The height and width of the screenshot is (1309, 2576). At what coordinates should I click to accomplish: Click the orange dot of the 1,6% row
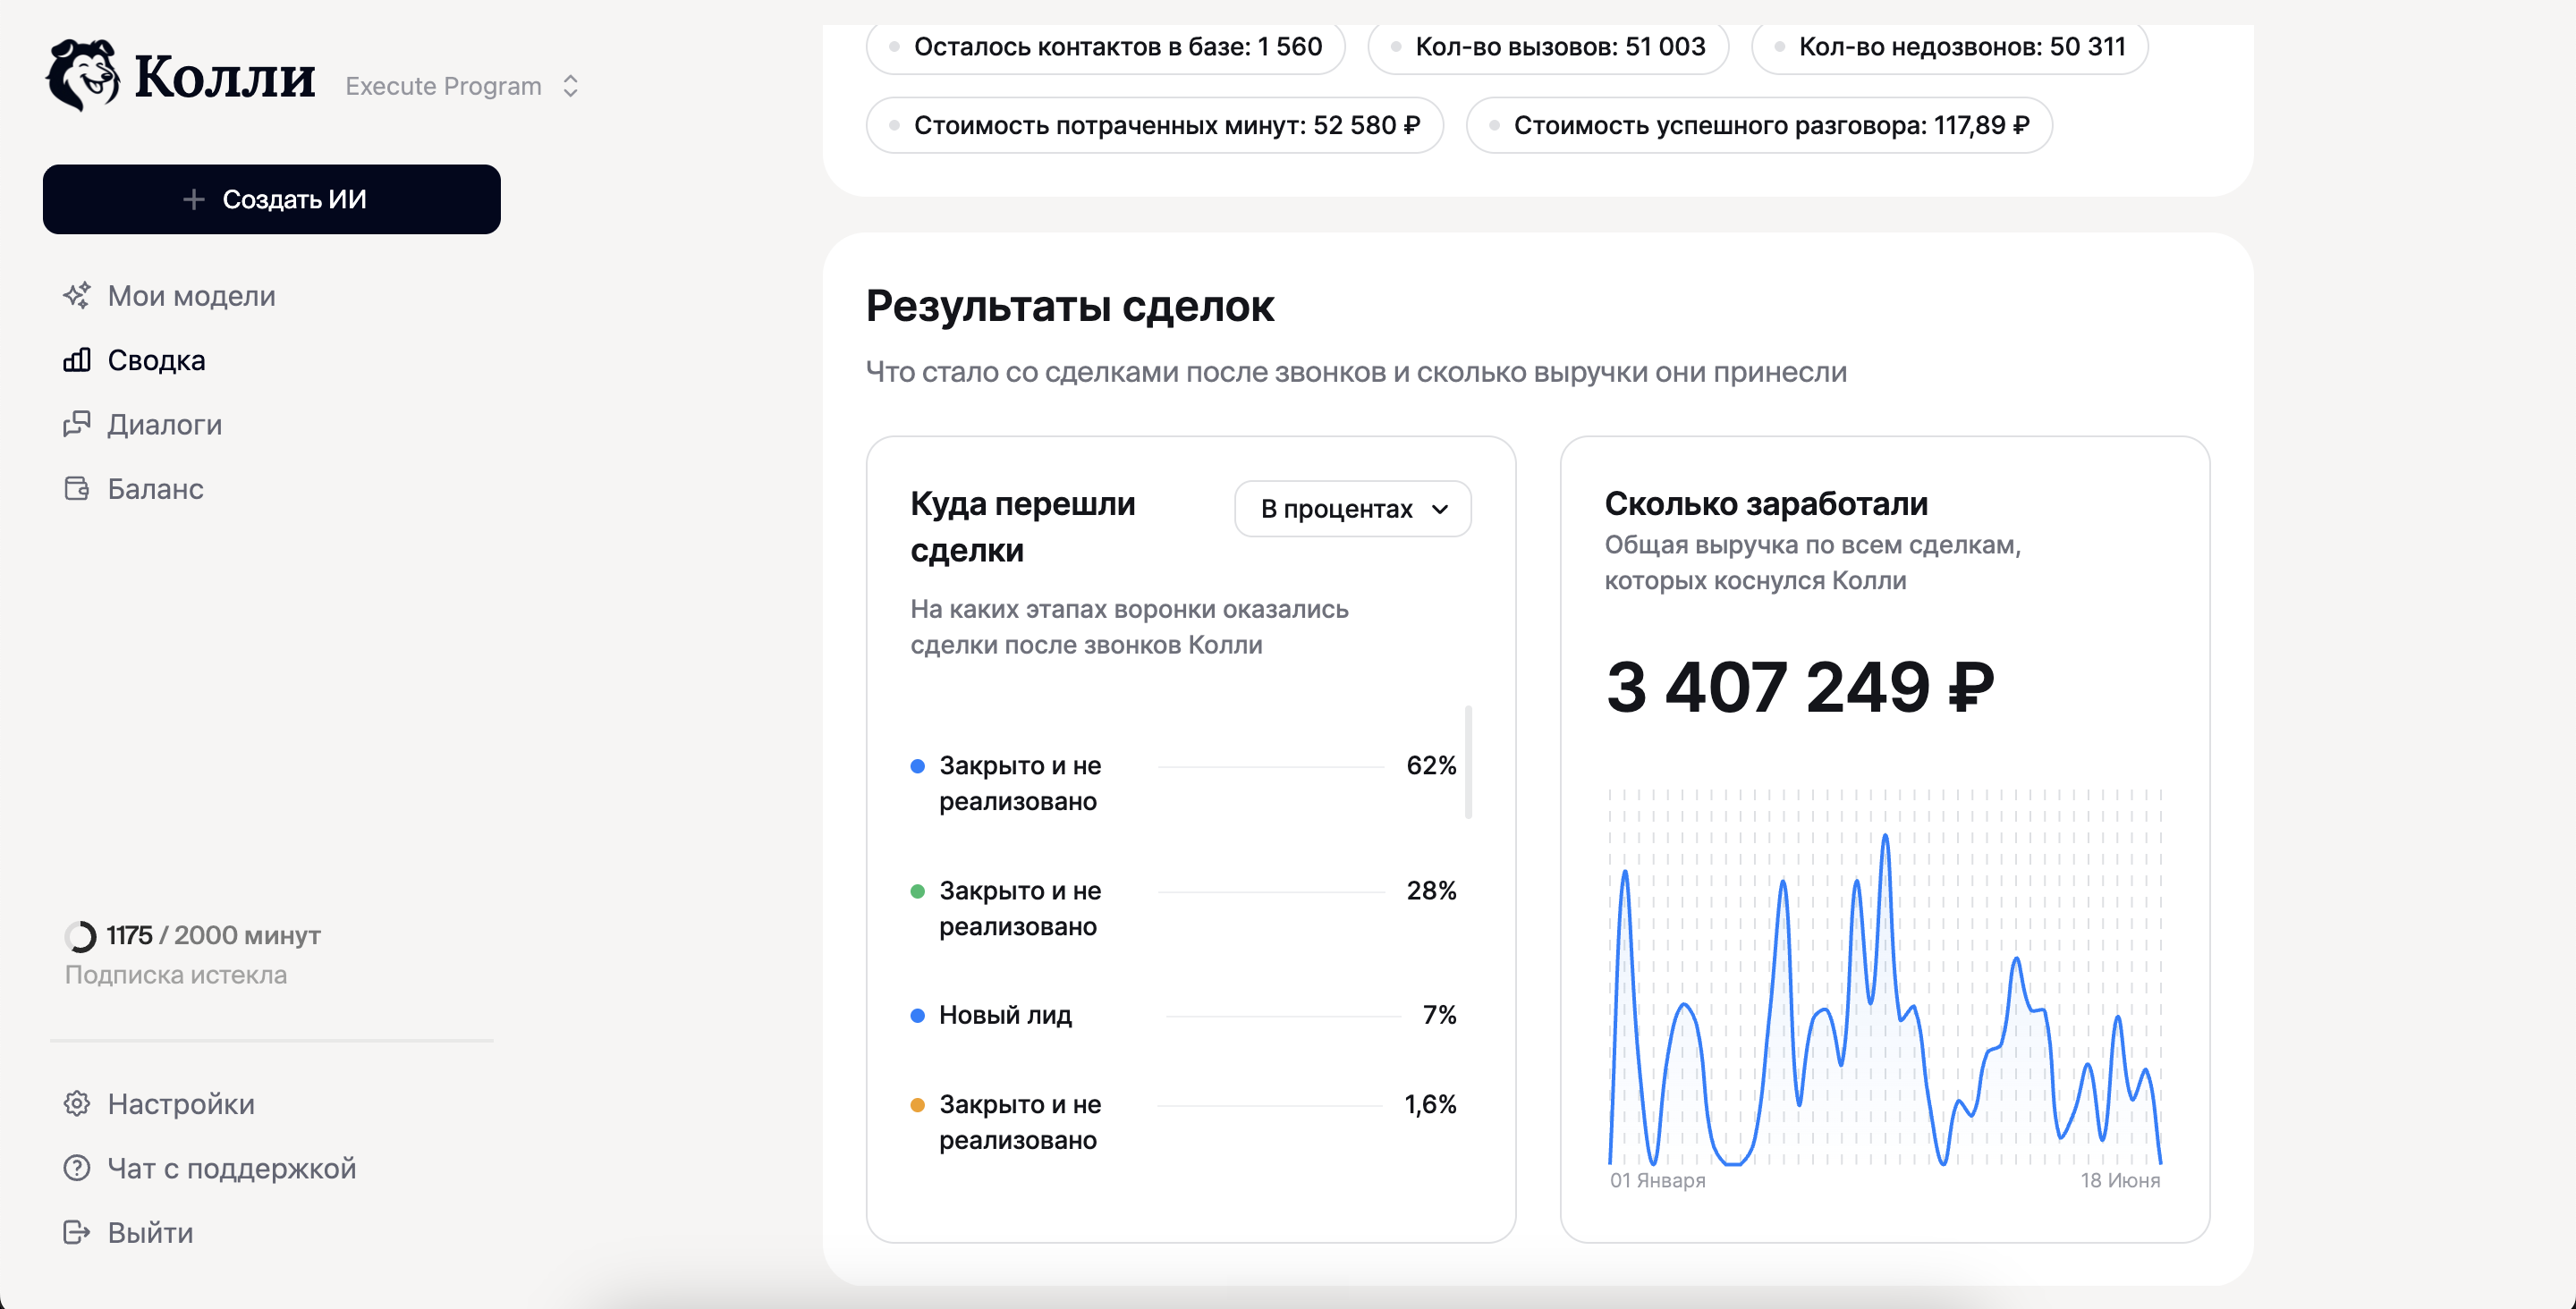(x=917, y=1106)
